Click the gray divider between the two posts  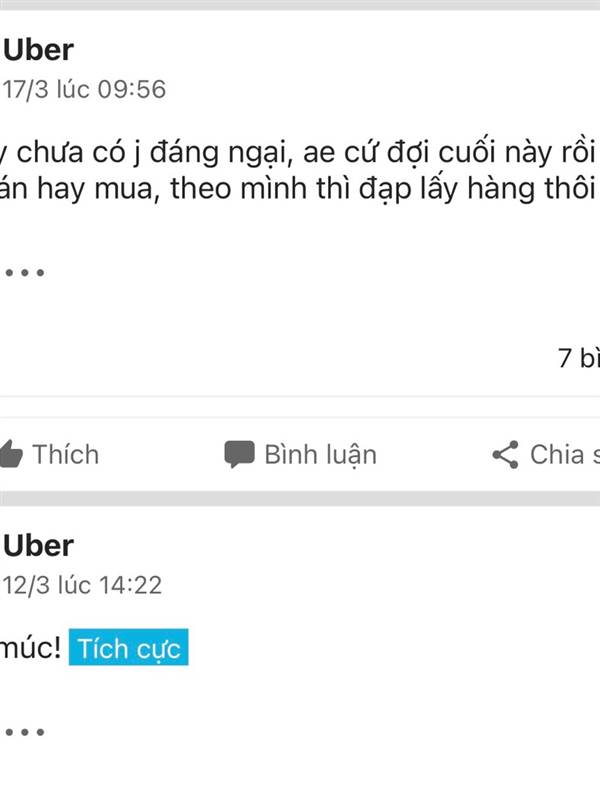pos(300,498)
